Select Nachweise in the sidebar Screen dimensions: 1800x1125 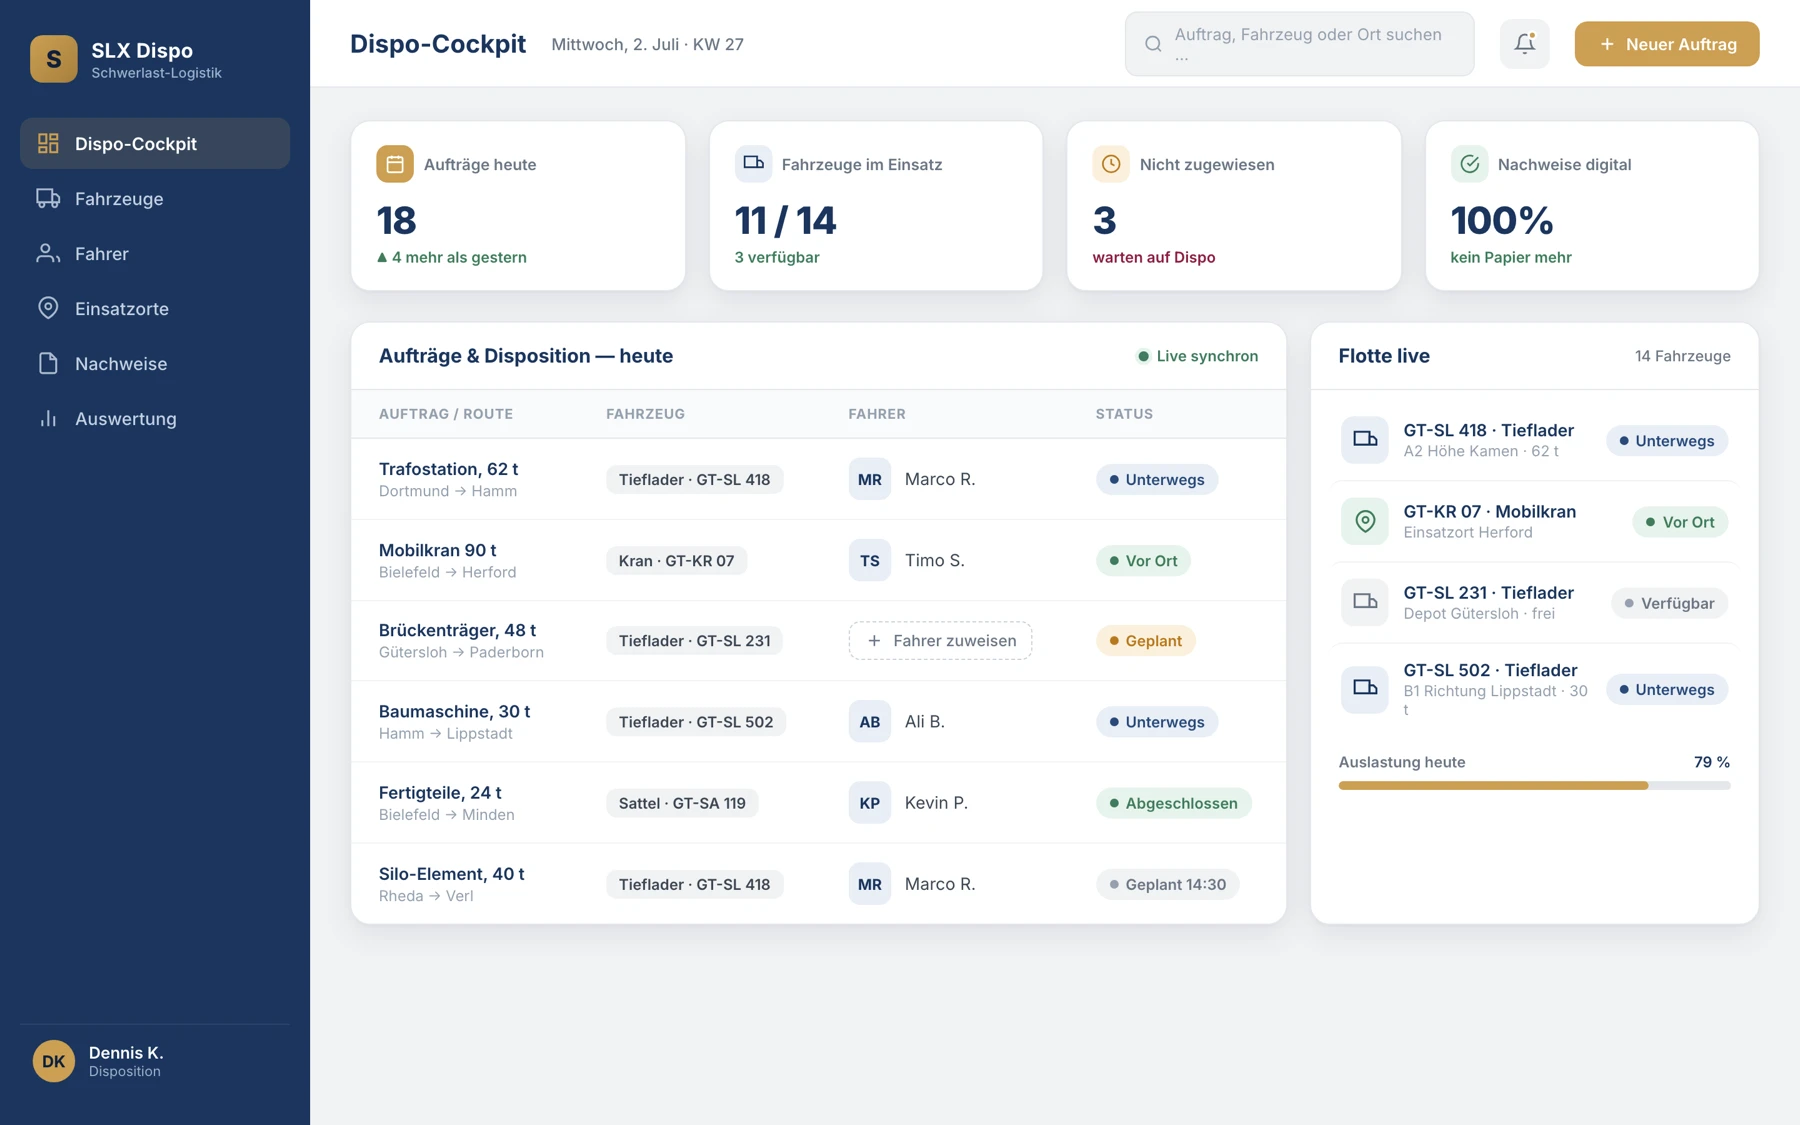pyautogui.click(x=155, y=364)
